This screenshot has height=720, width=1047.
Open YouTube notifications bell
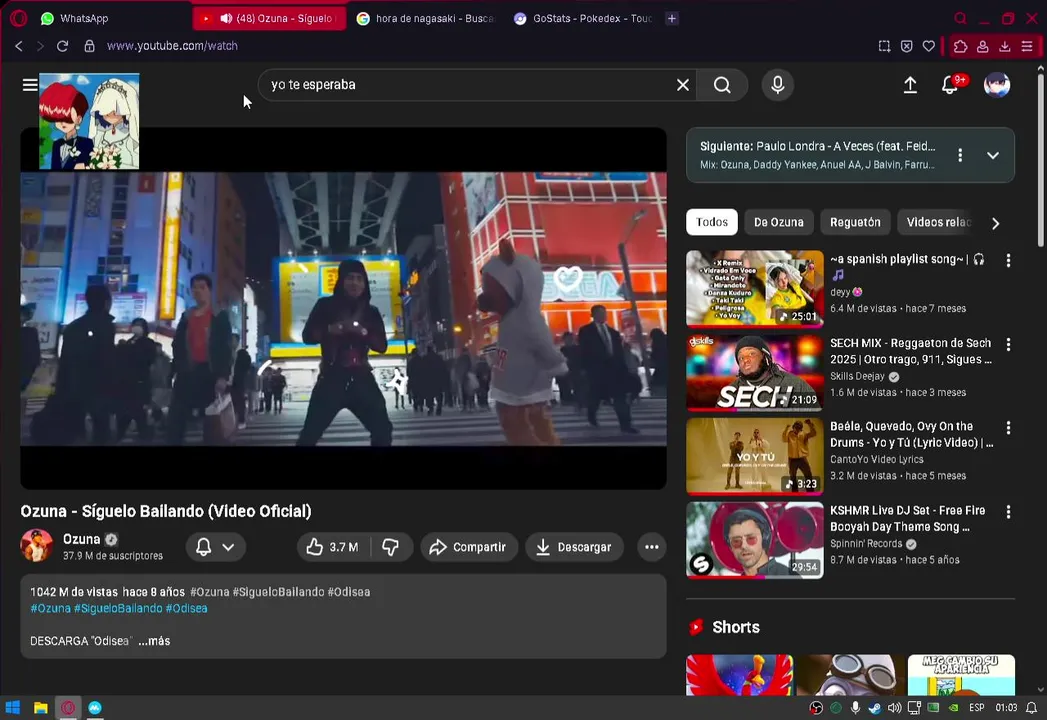coord(950,85)
